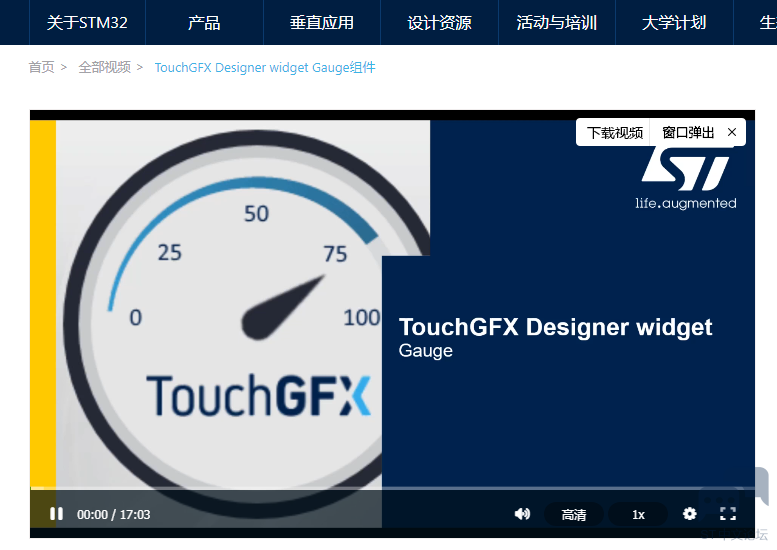
Task: Open the 产品 menu
Action: click(204, 22)
